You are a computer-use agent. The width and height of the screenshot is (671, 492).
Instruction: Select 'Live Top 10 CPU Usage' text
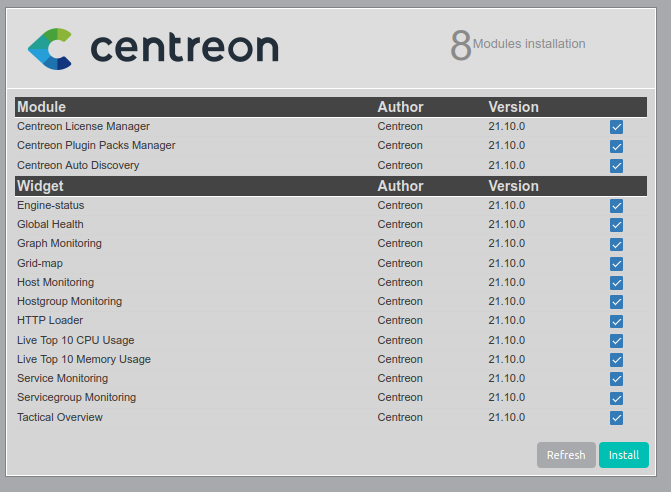click(76, 340)
